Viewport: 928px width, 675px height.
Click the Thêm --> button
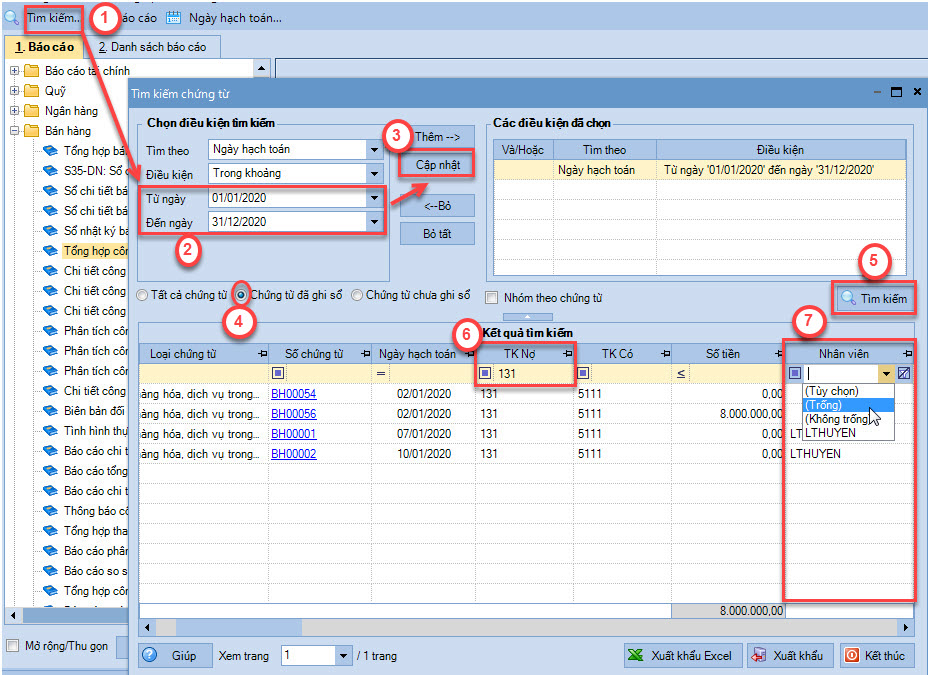coord(437,137)
